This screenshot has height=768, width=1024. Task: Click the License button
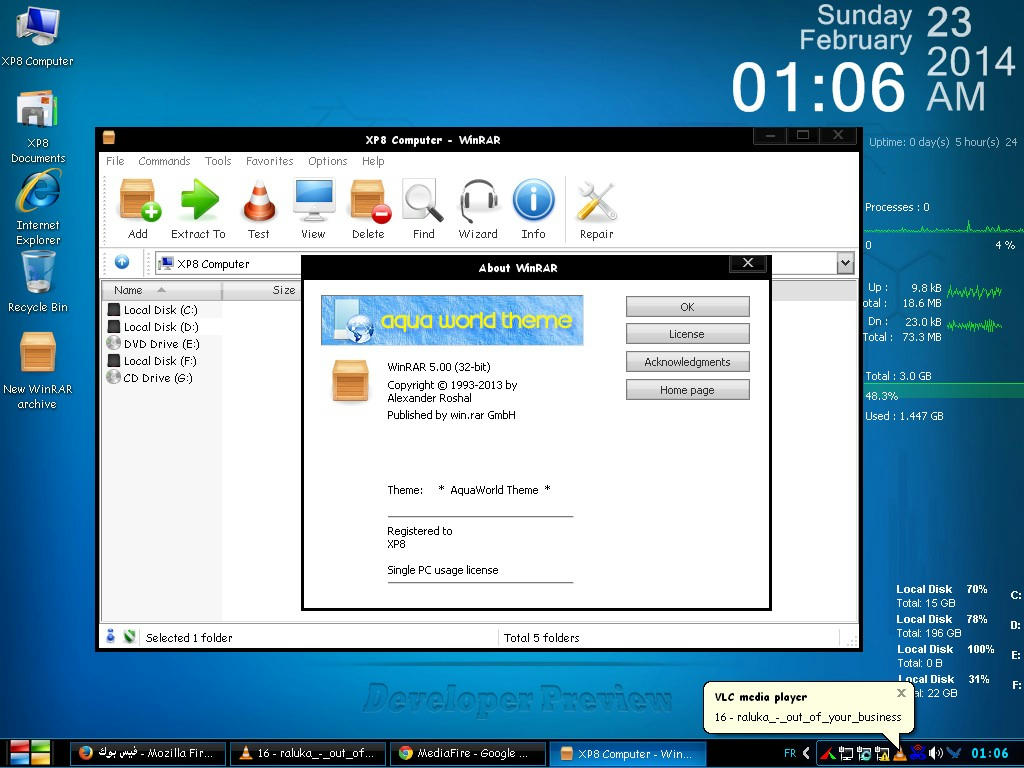tap(688, 334)
